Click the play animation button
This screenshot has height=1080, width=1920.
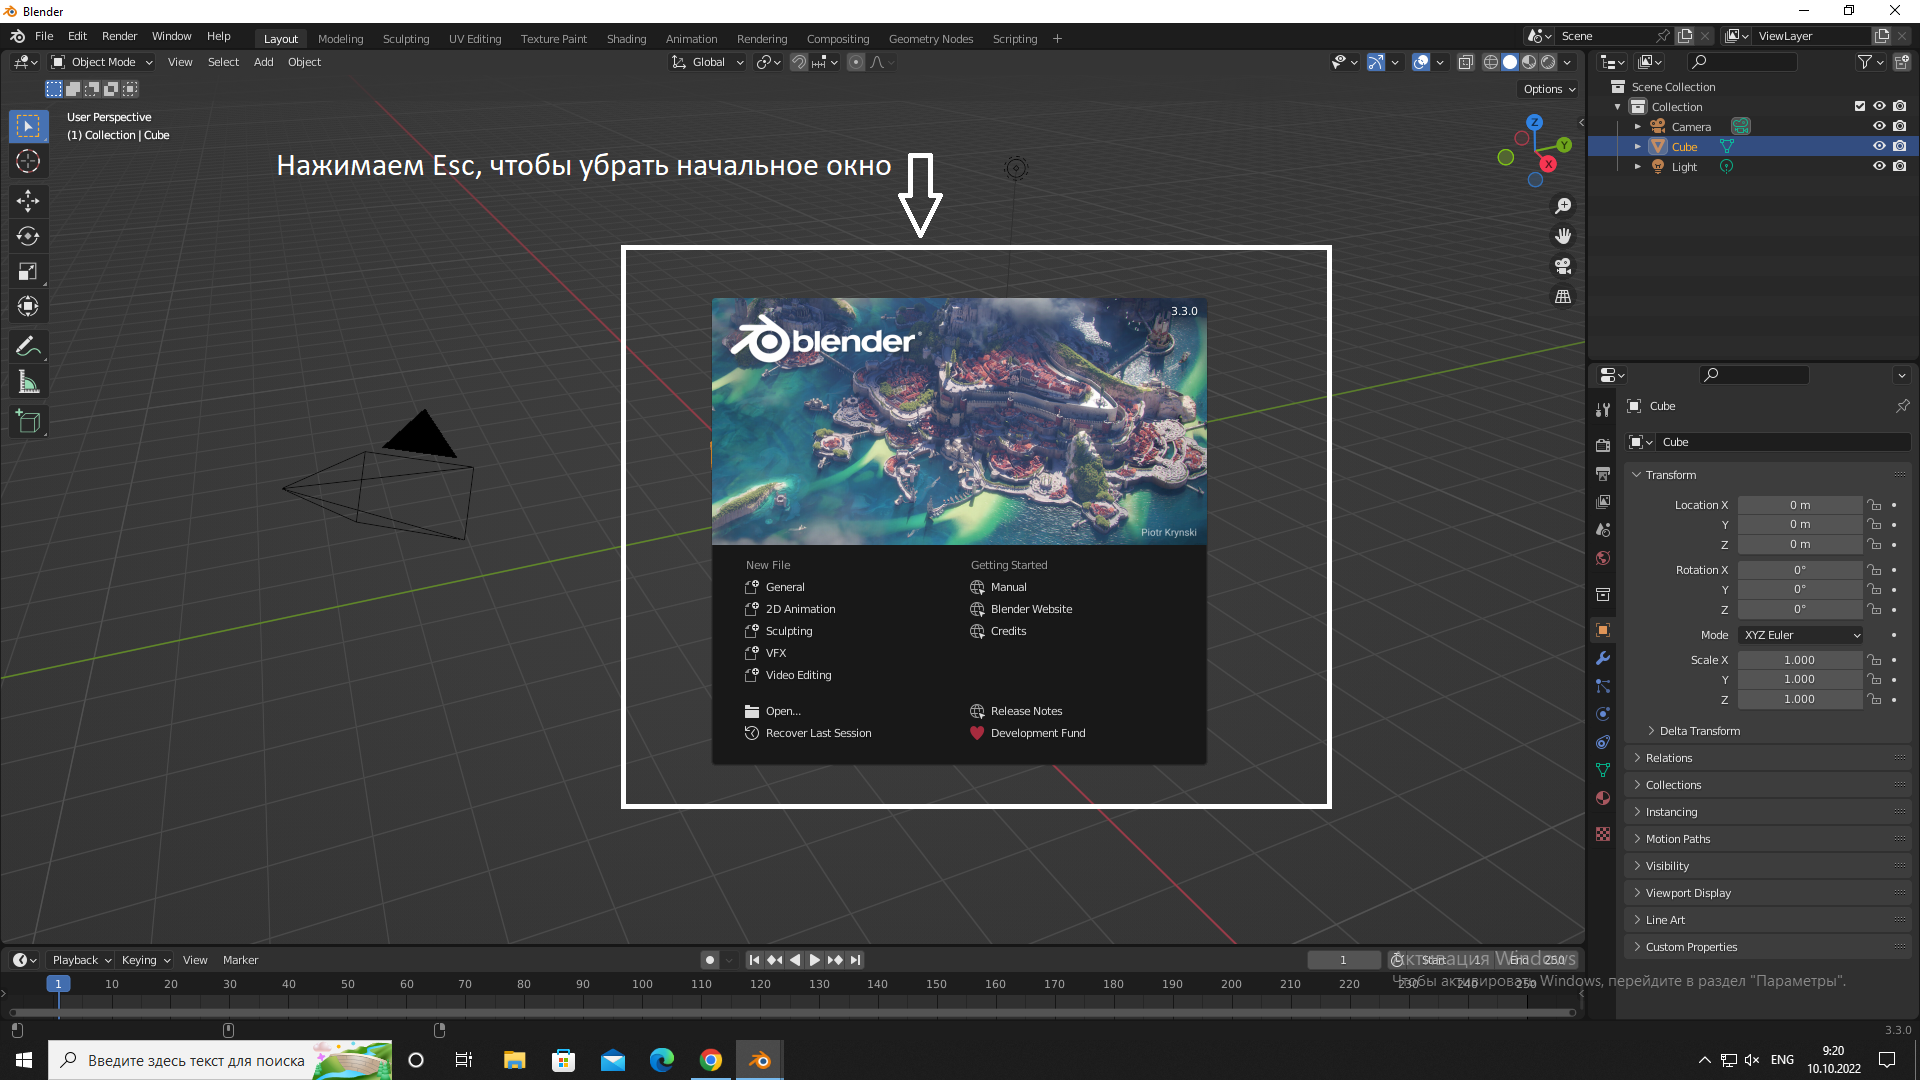pos(815,960)
